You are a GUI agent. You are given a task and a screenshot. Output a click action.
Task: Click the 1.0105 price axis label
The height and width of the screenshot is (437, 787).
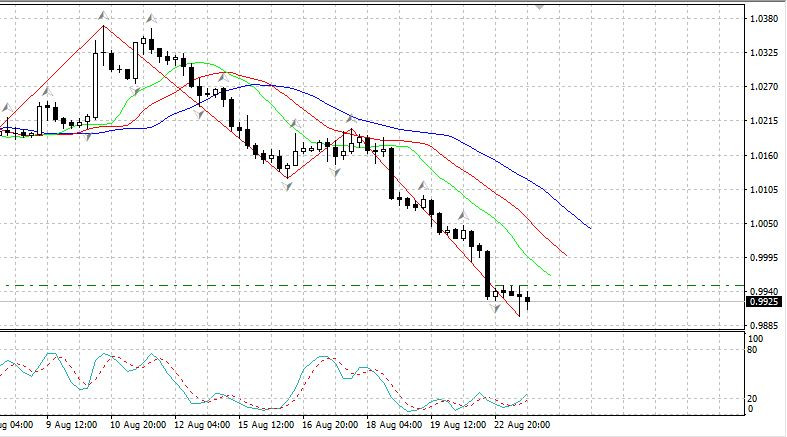(x=764, y=190)
